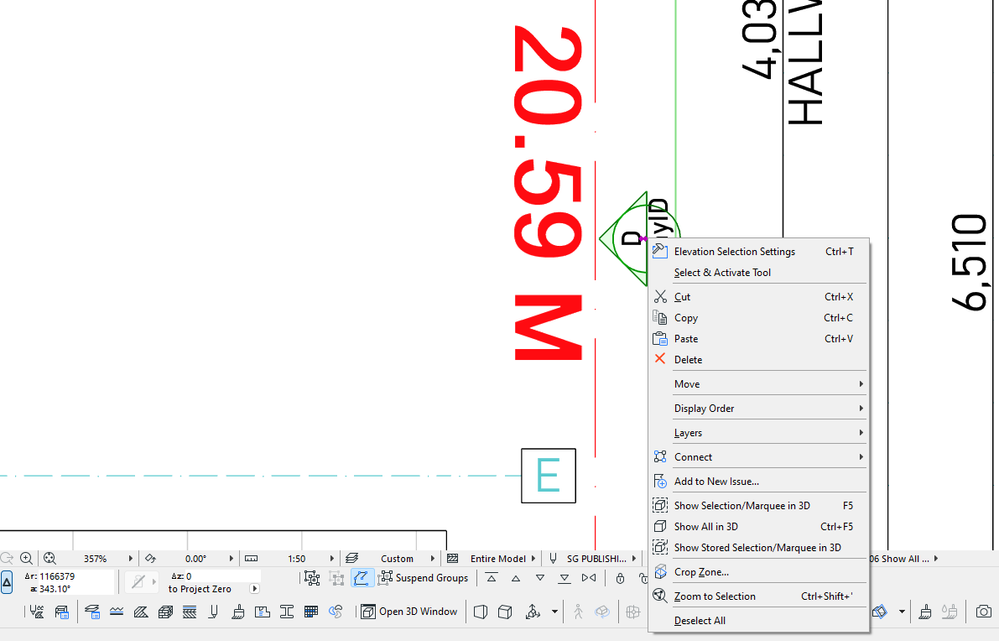Click the set orientation icon
999x641 pixels.
(150, 559)
